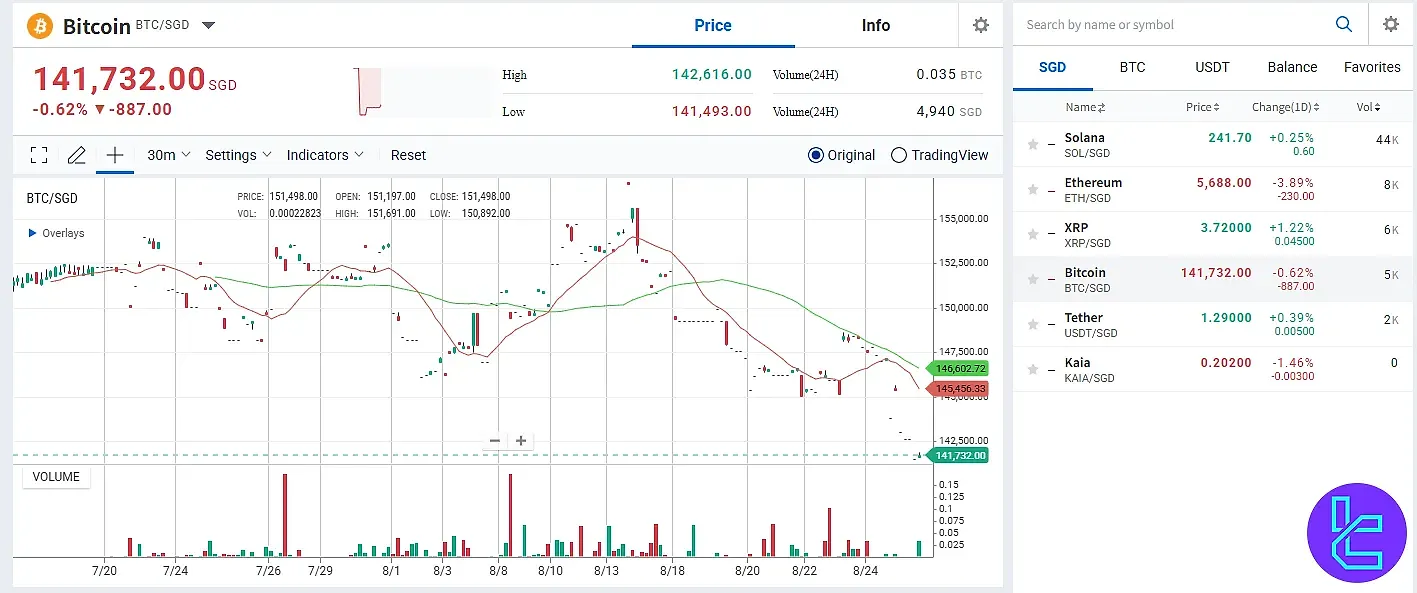Switch to the Info tab
1417x593 pixels.
point(875,25)
